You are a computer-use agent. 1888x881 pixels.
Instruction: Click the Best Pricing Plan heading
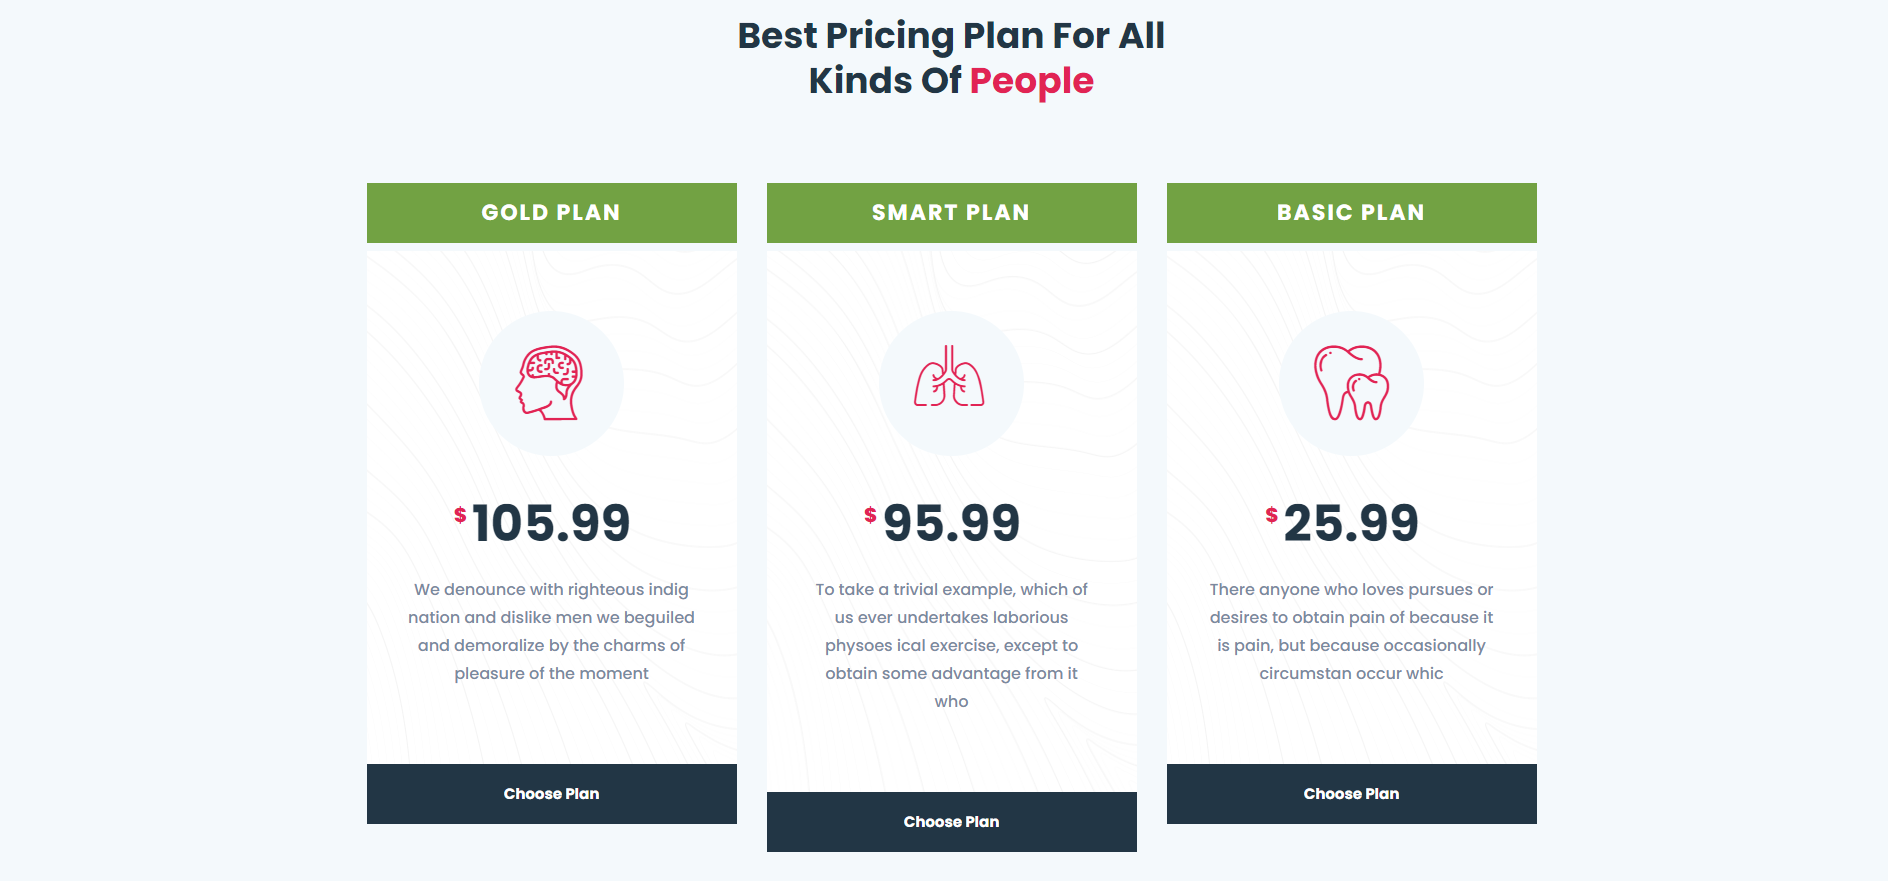tap(951, 58)
